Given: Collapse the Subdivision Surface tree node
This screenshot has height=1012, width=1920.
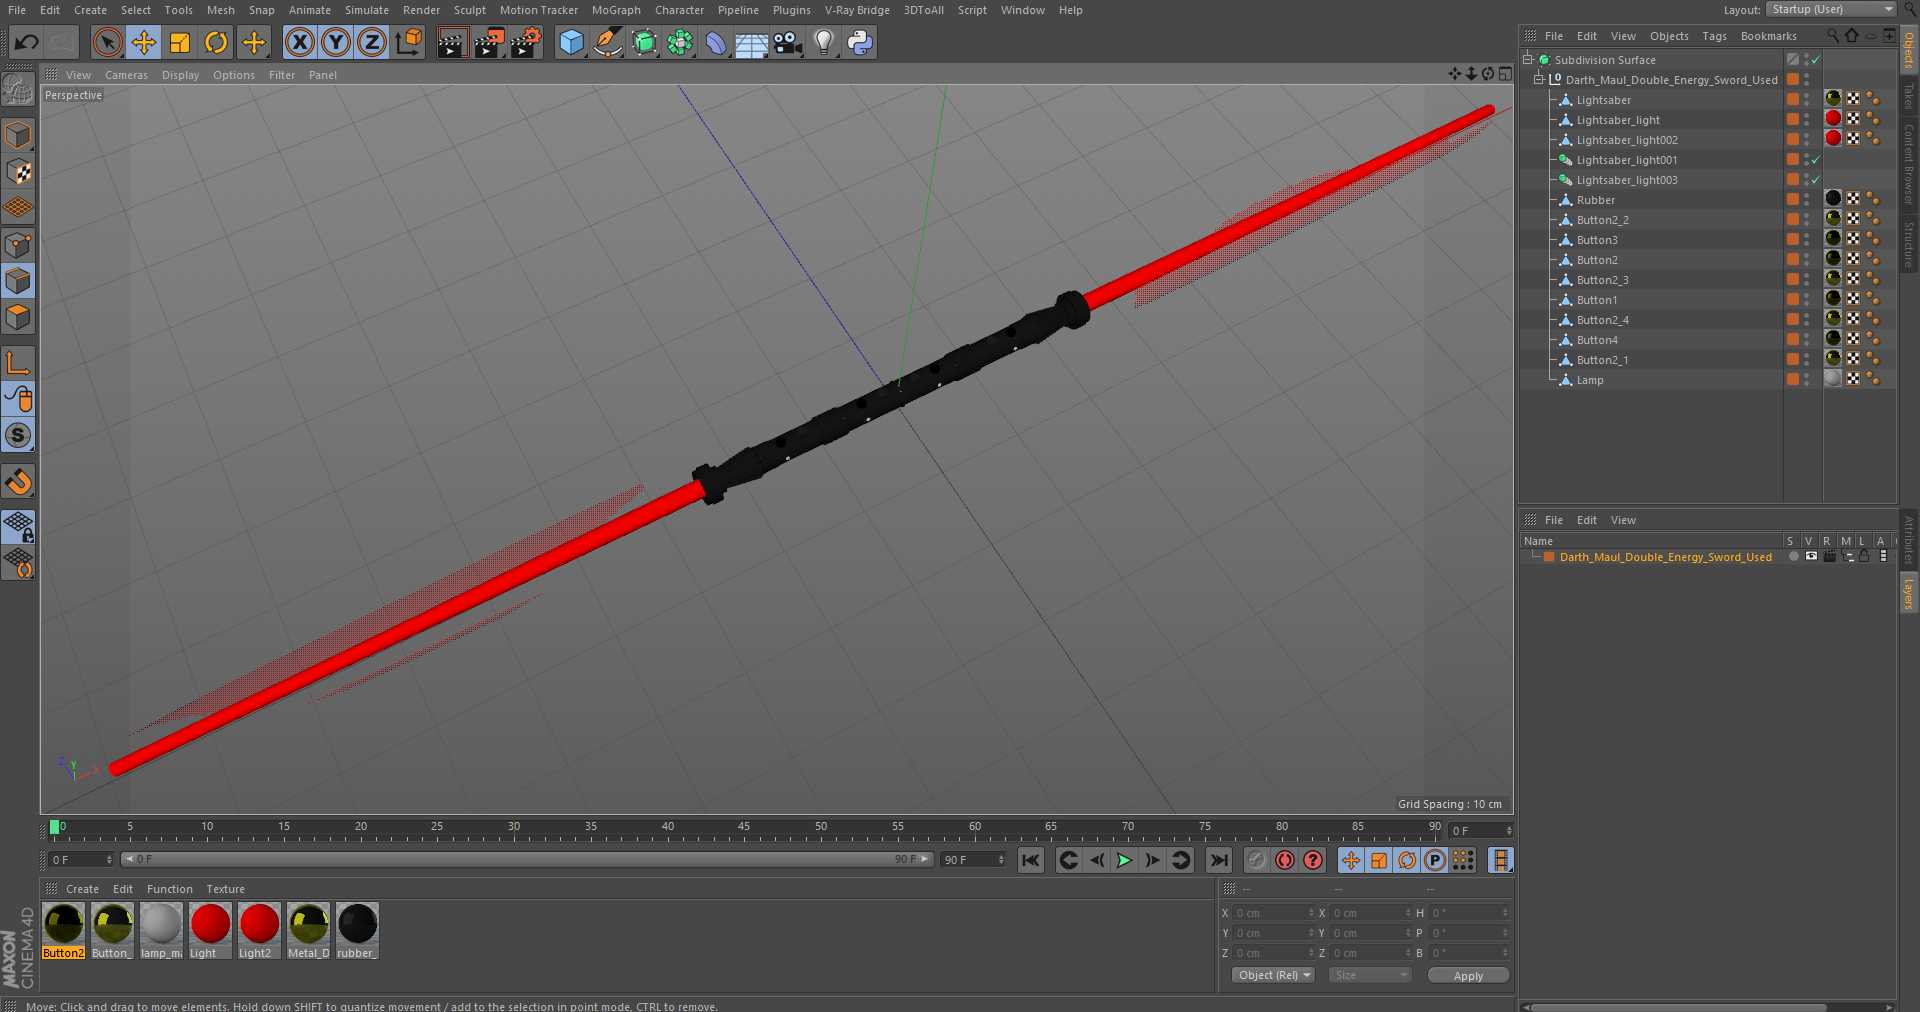Looking at the screenshot, I should [1528, 60].
